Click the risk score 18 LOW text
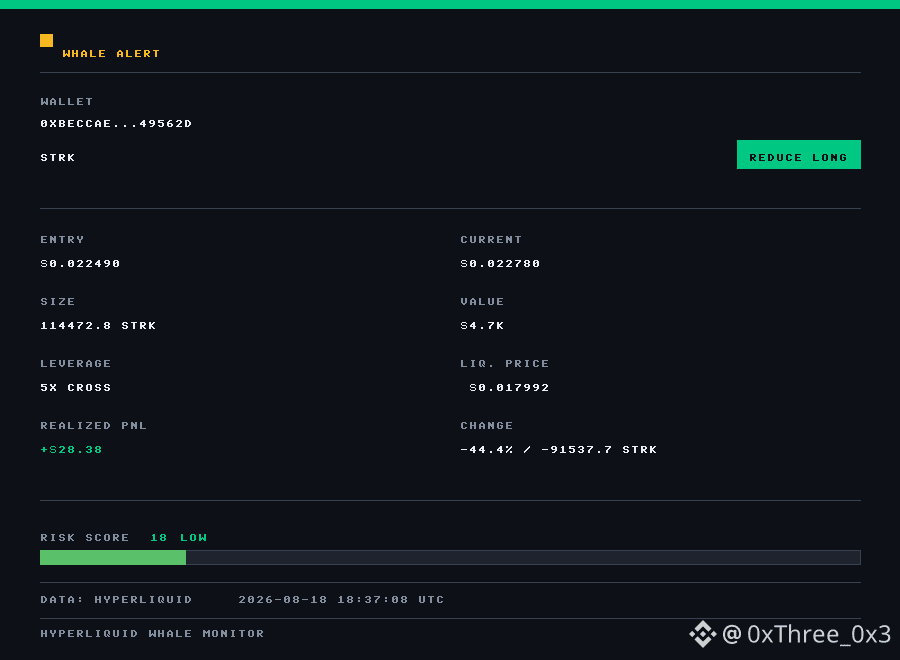900x660 pixels. coord(179,538)
